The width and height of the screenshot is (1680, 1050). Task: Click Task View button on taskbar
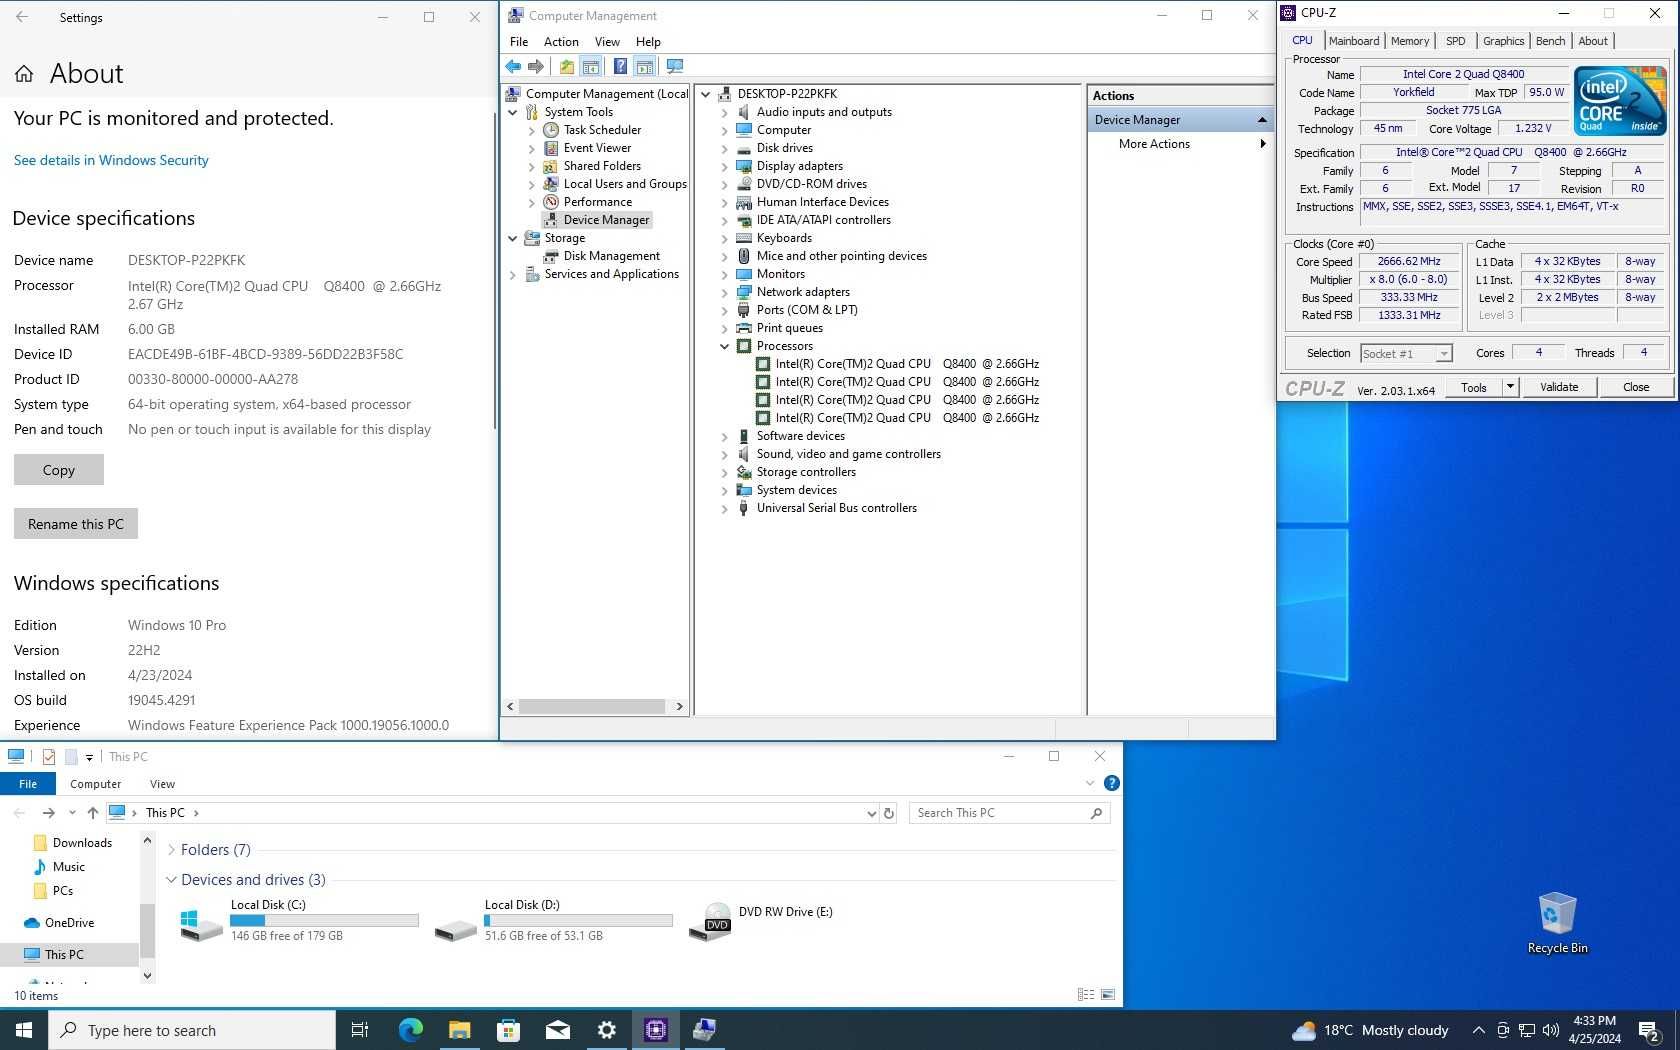point(360,1030)
